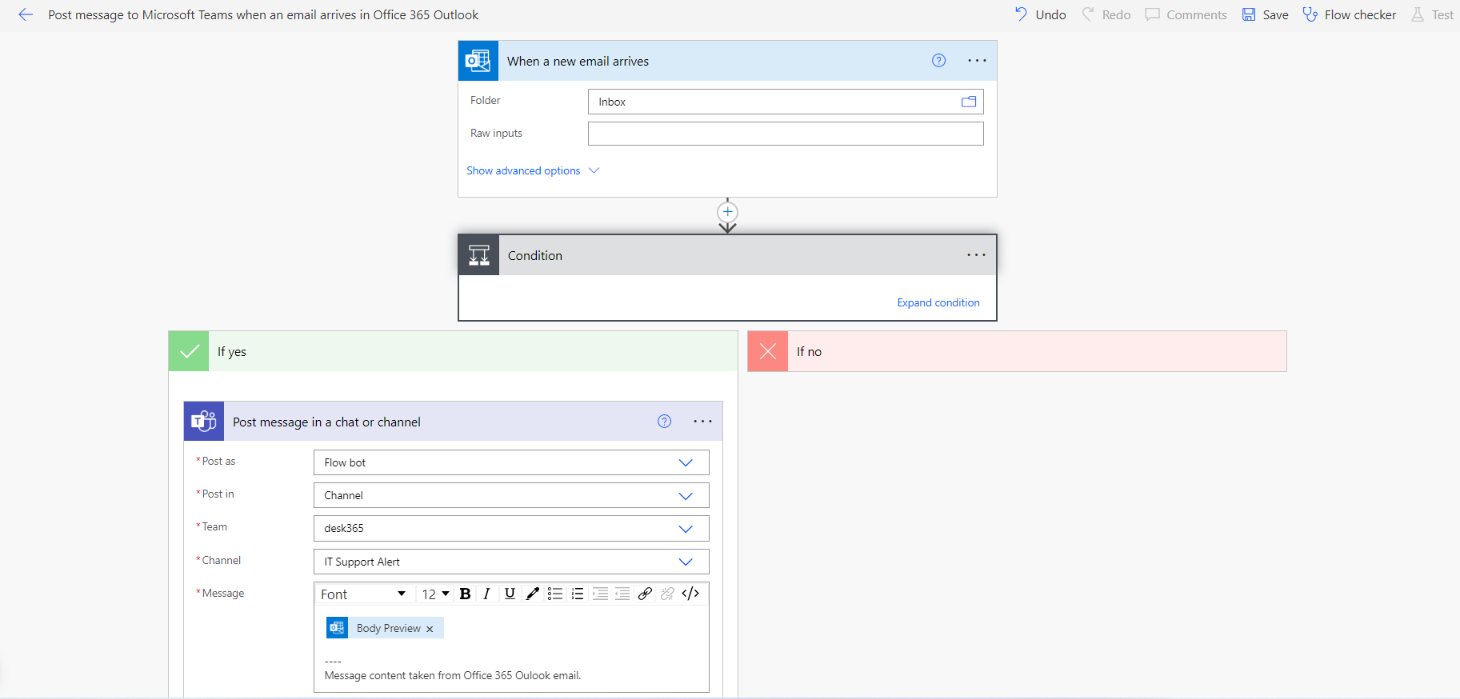Viewport: 1460px width, 699px height.
Task: Switch the message editor to HTML code view
Action: pos(690,593)
